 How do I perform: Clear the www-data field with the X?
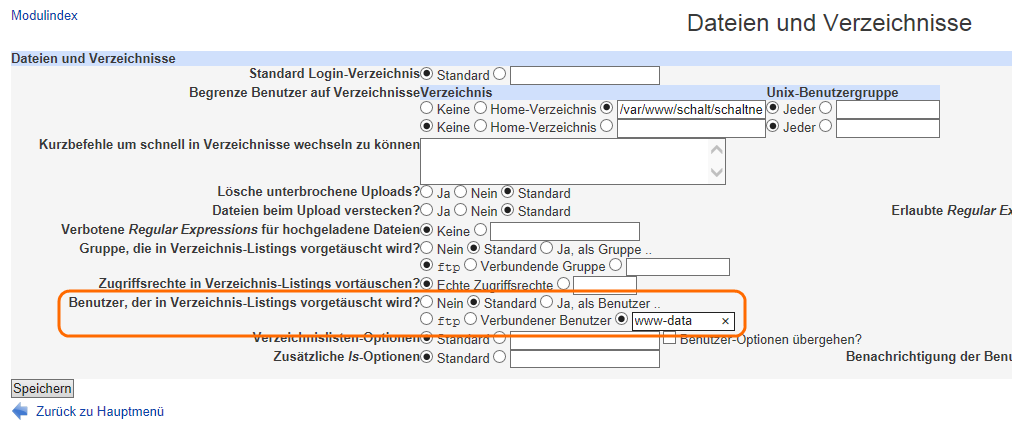click(x=725, y=321)
